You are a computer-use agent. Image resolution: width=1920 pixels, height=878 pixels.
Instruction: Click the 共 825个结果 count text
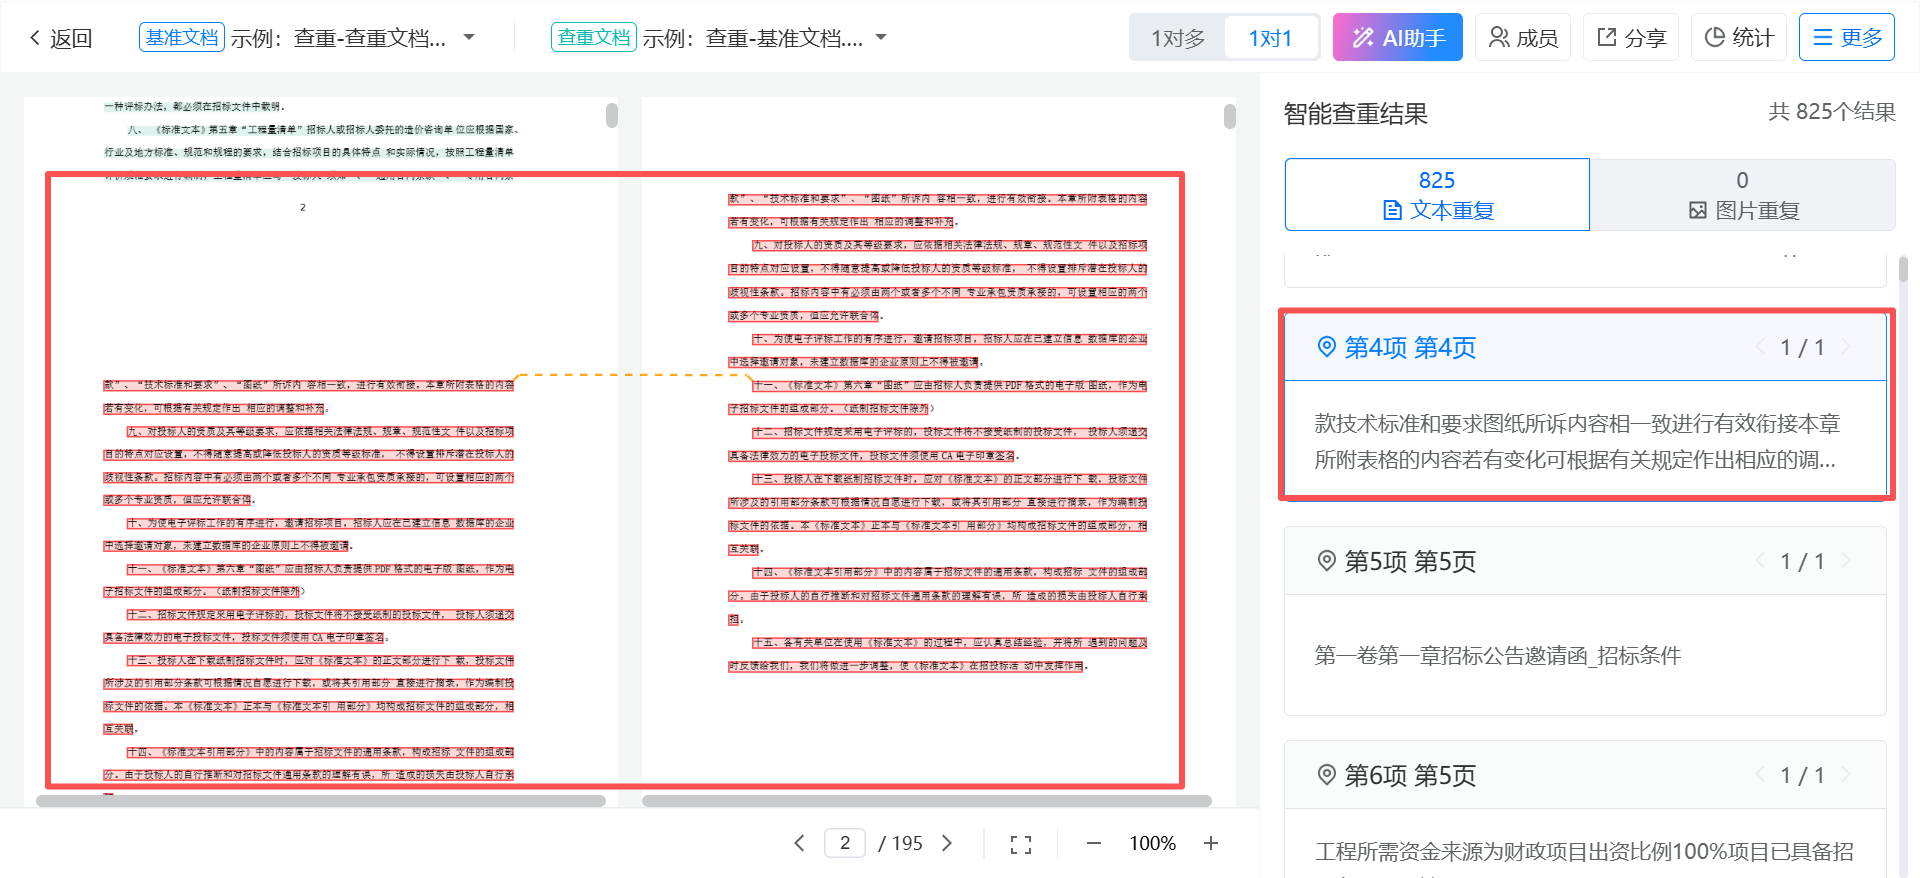1832,112
